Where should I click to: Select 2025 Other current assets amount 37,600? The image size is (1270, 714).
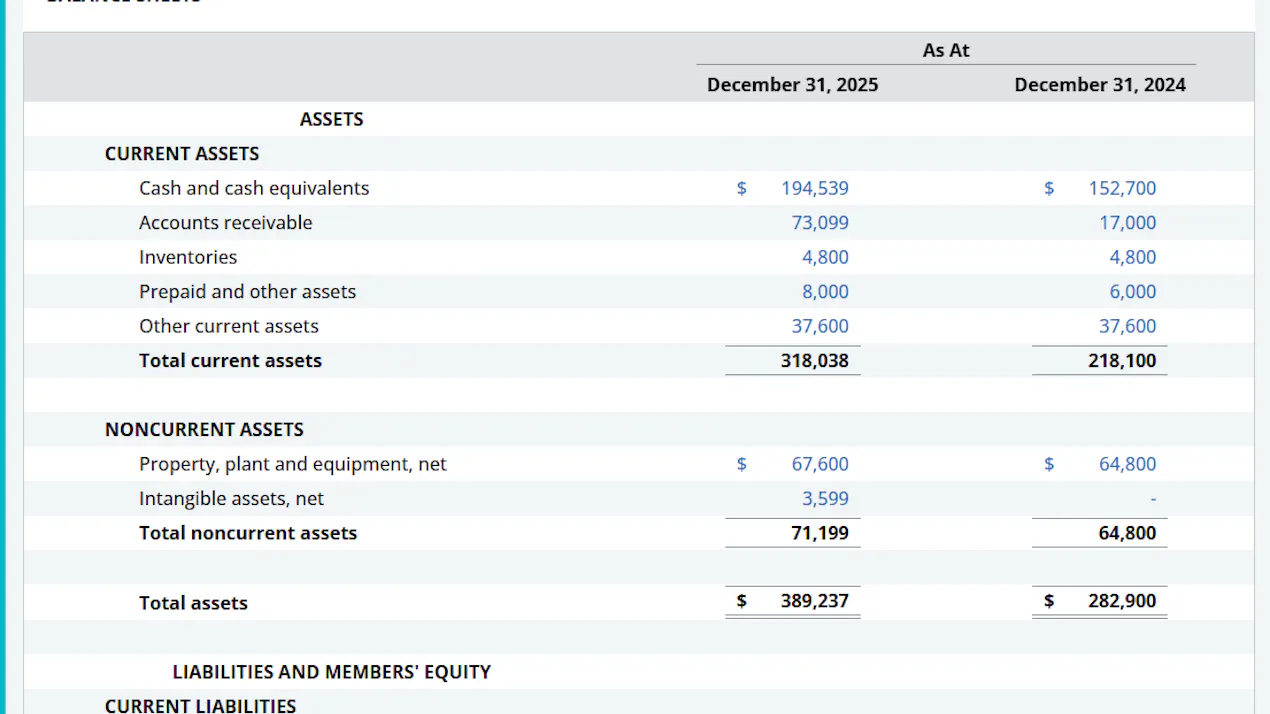(820, 326)
